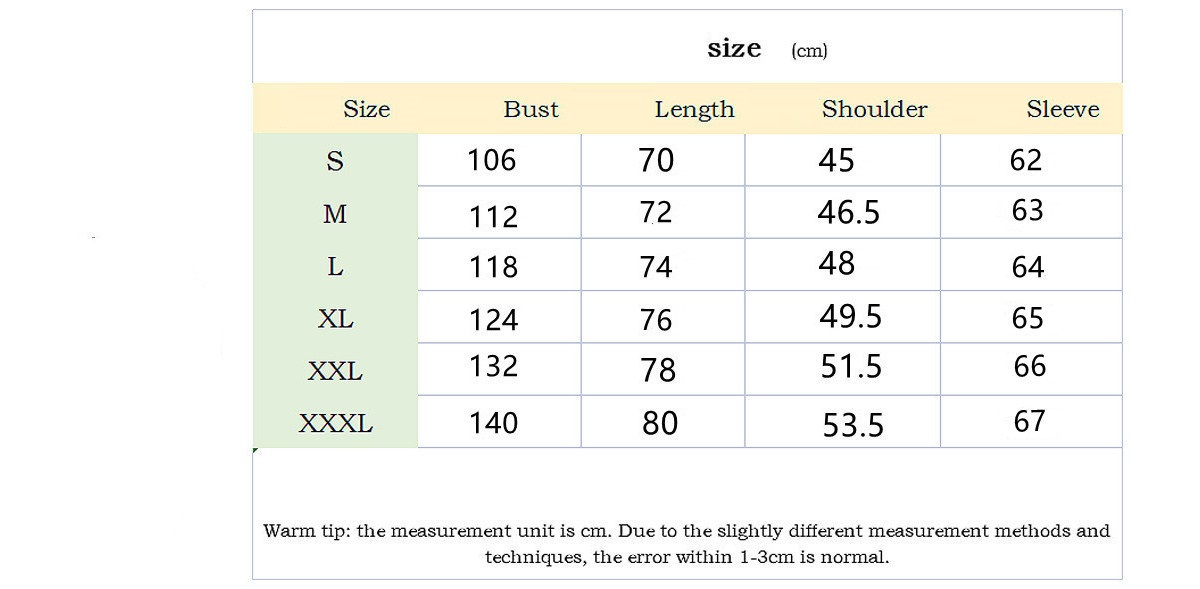1200x589 pixels.
Task: Click the bold "size" chart title
Action: (x=734, y=48)
